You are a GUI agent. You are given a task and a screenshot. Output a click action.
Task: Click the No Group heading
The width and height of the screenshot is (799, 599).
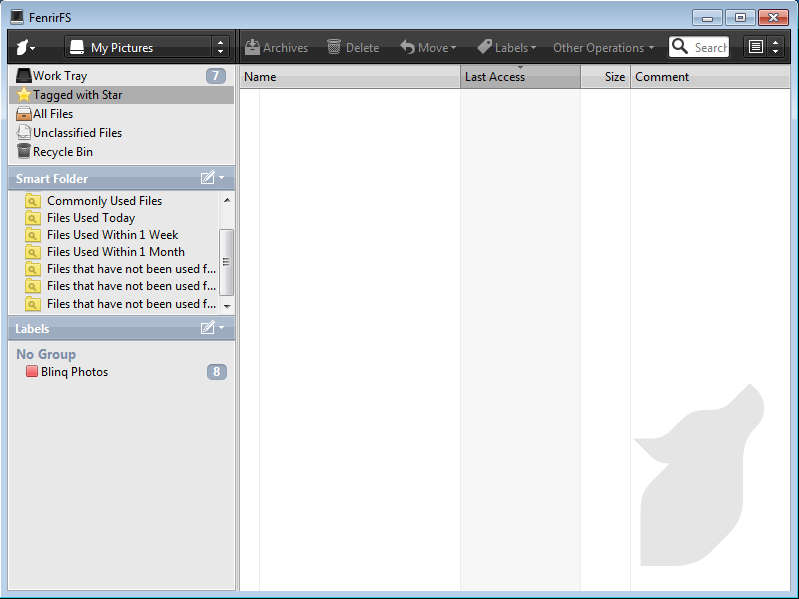pos(46,354)
